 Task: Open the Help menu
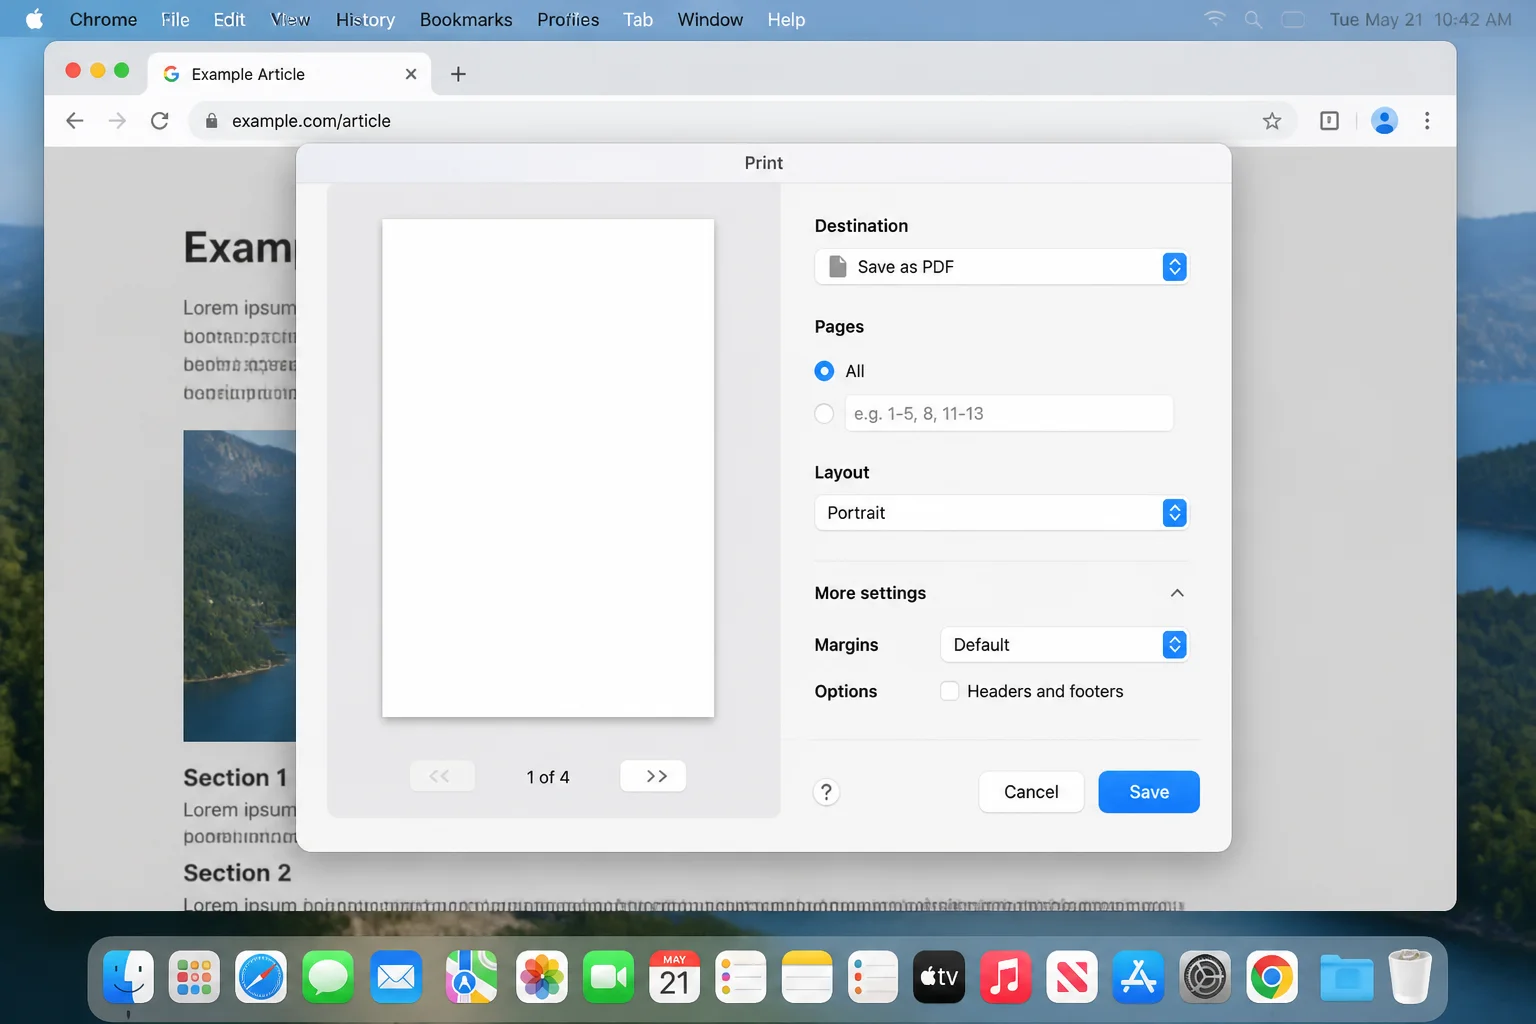pos(786,19)
